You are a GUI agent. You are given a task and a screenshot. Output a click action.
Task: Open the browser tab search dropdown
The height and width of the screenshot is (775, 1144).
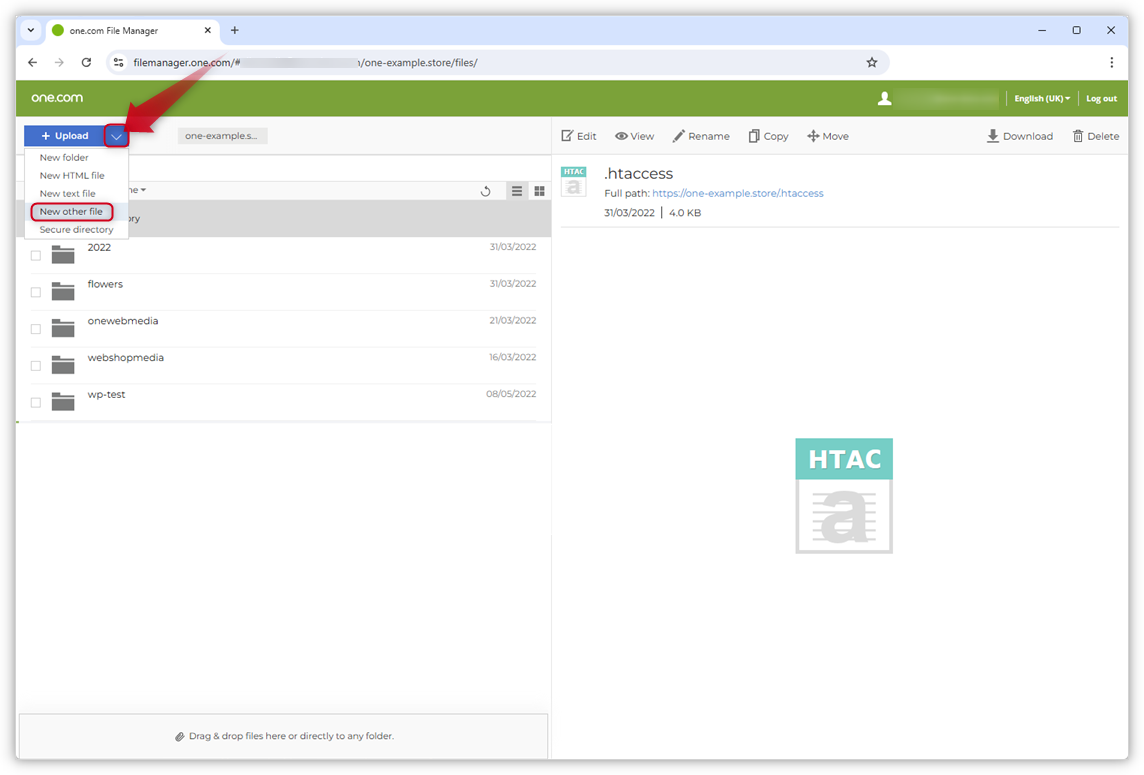[x=31, y=30]
